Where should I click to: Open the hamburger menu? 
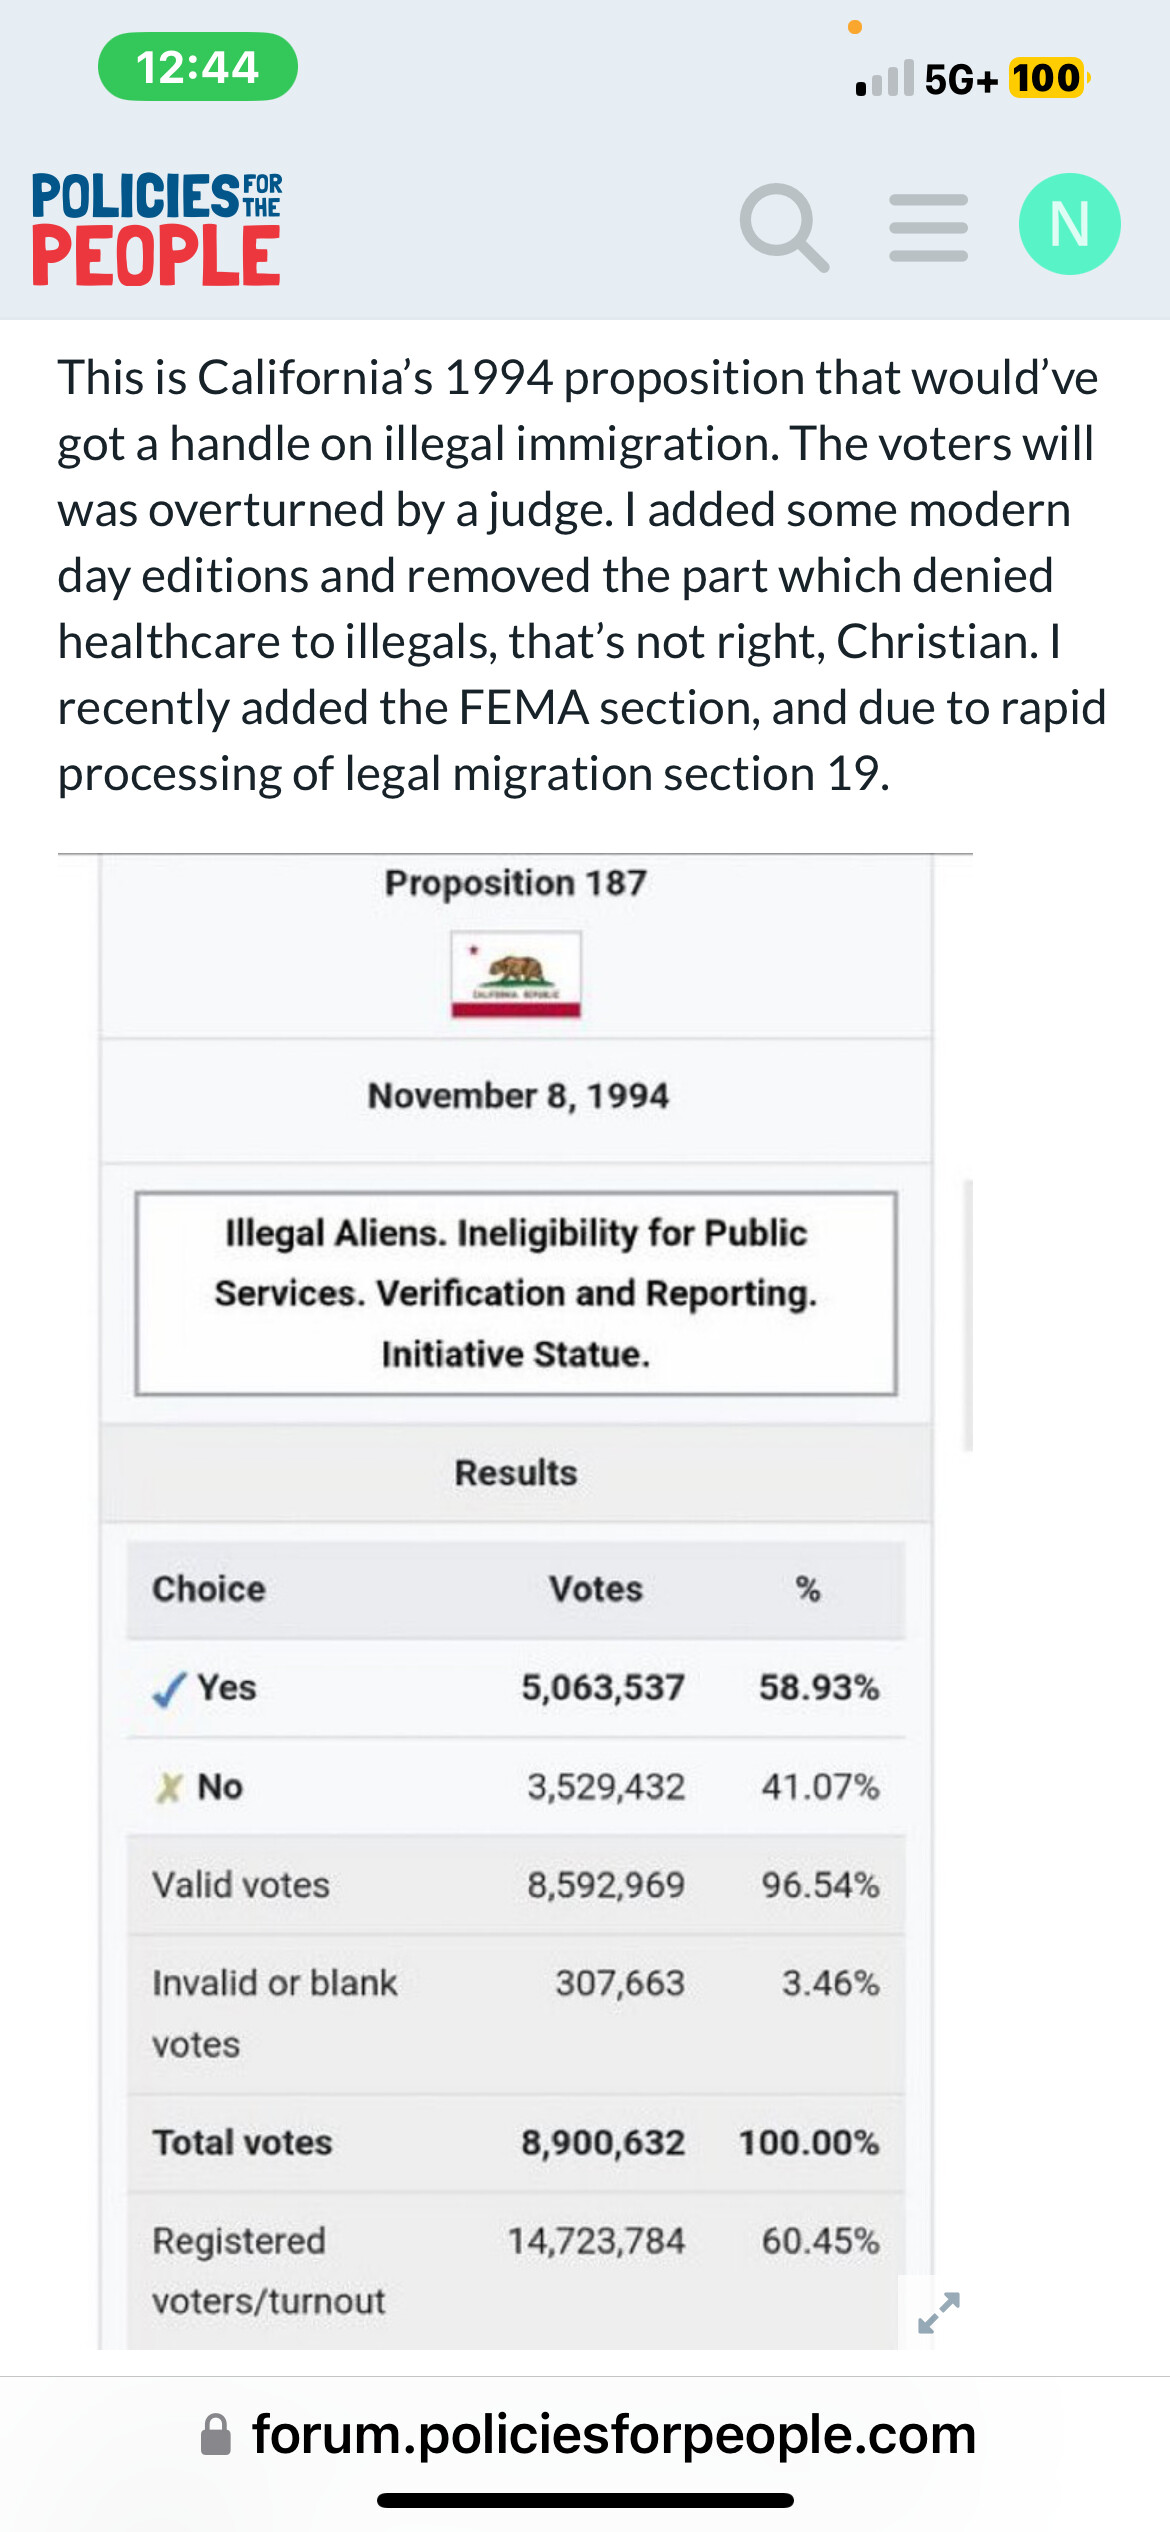pos(929,228)
